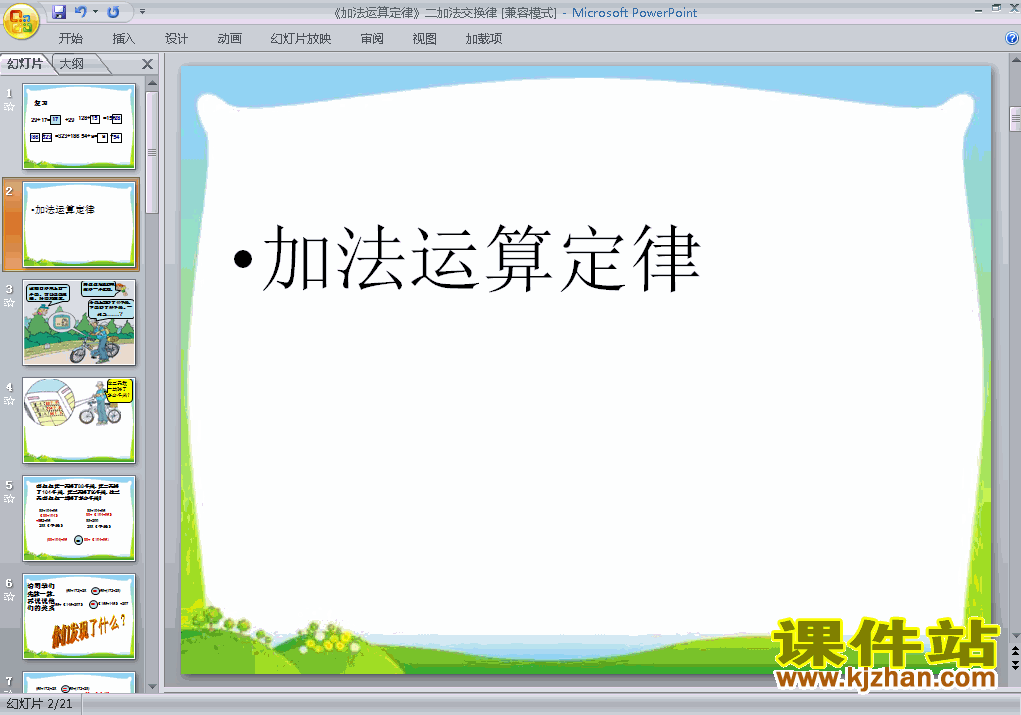This screenshot has height=715, width=1021.
Task: Go to previous slide with double-up arrow
Action: (1015, 651)
